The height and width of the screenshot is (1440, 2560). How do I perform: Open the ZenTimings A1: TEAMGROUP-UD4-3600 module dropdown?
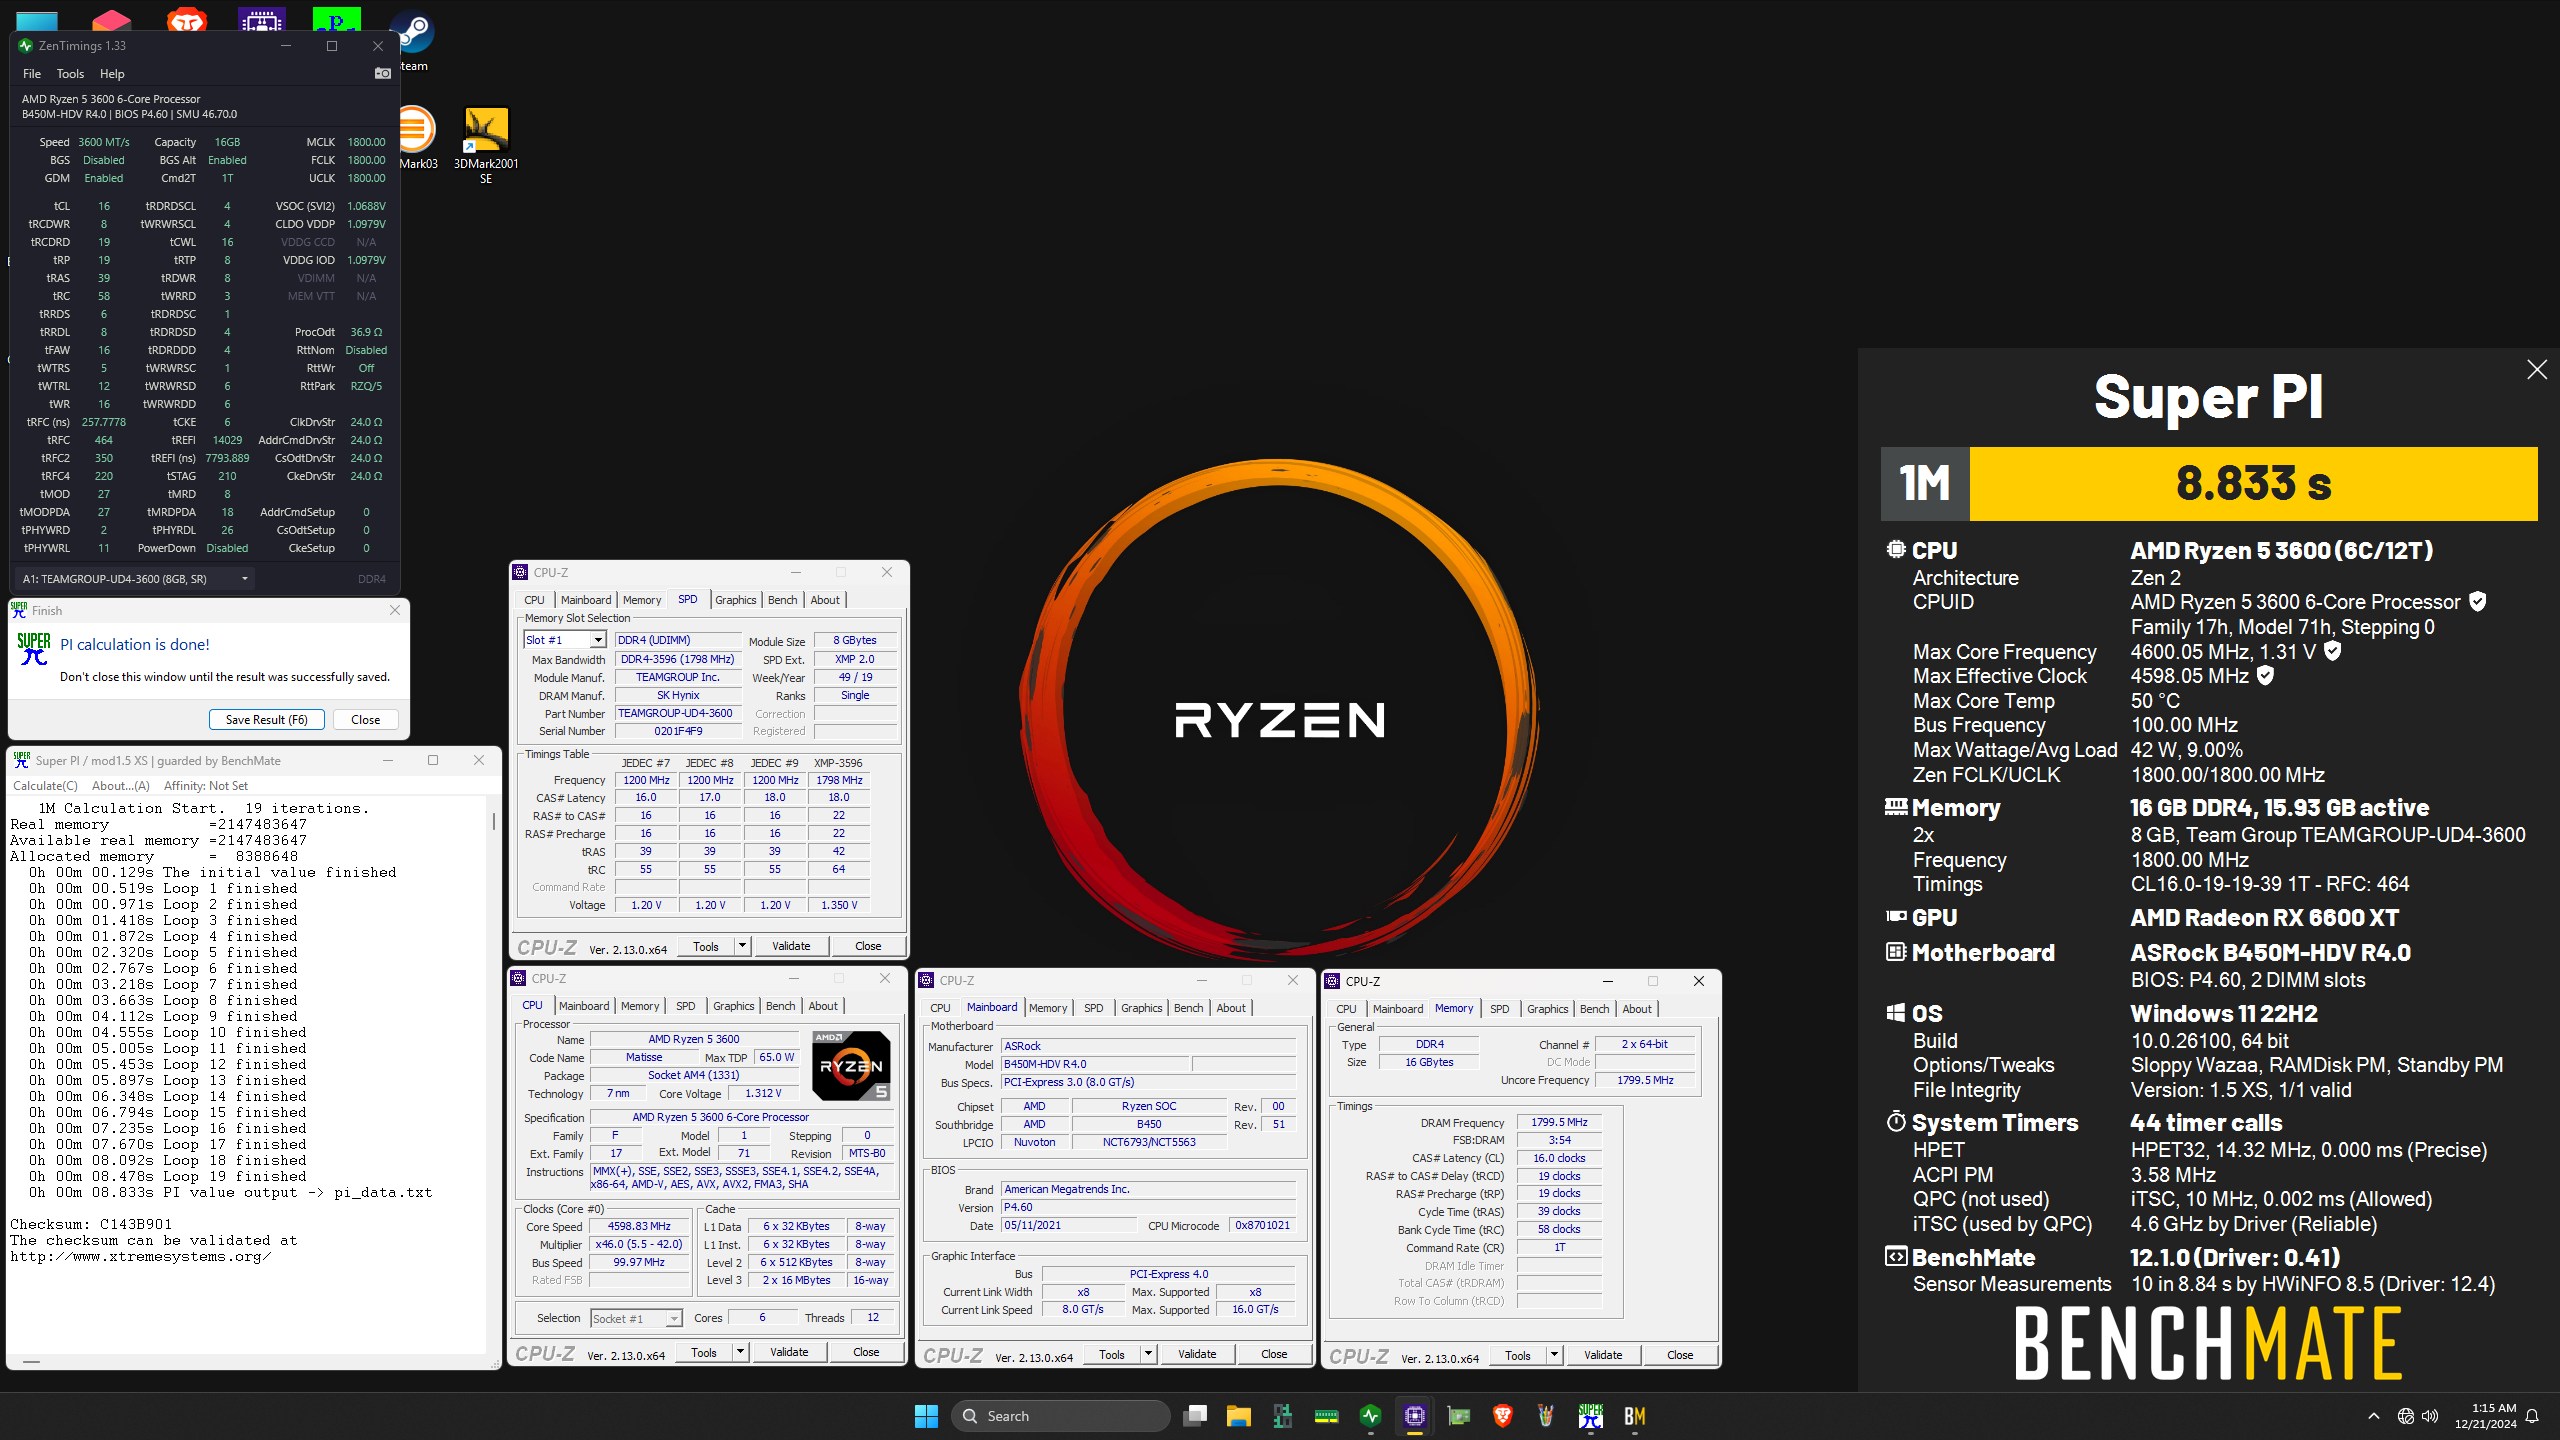pos(135,579)
